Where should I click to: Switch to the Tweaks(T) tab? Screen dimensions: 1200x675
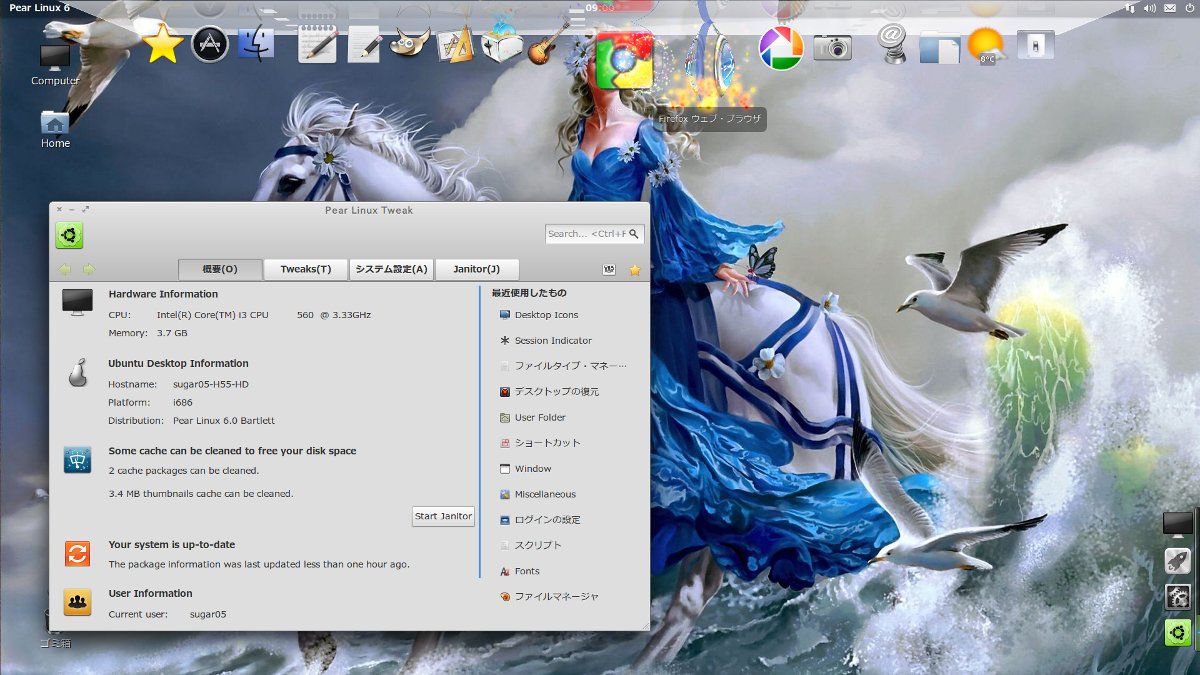point(306,269)
